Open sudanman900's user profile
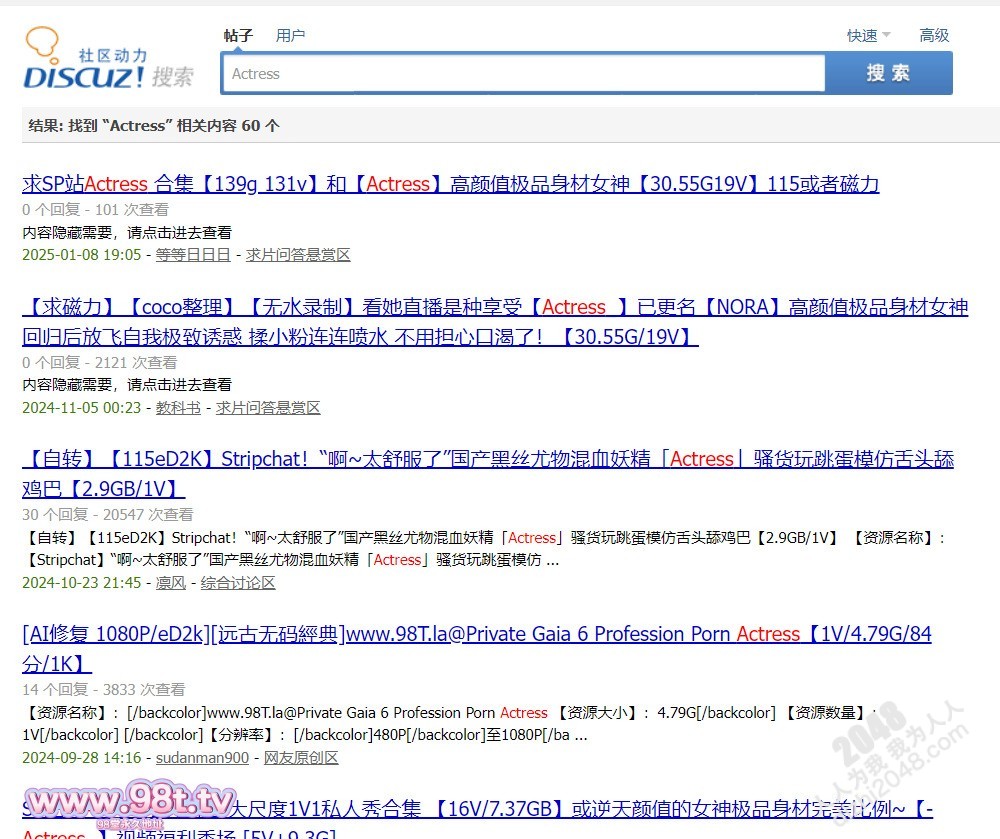This screenshot has height=839, width=1000. coord(202,758)
